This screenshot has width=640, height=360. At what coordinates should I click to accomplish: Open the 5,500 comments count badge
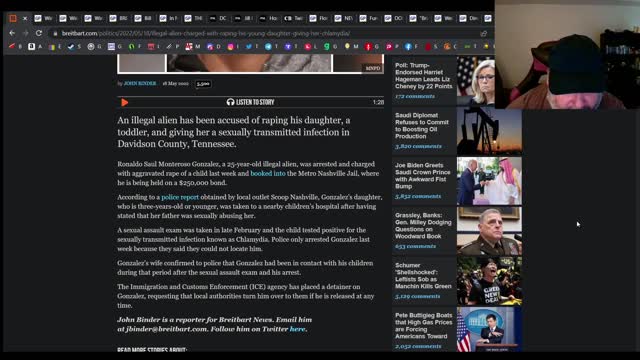(x=203, y=84)
